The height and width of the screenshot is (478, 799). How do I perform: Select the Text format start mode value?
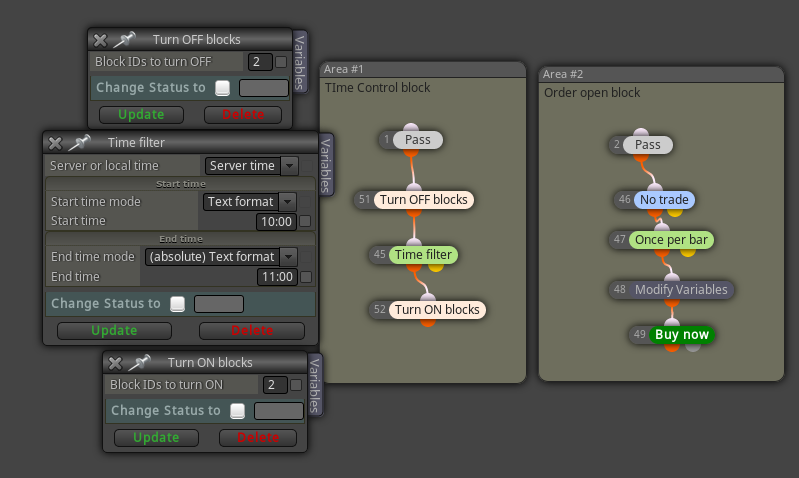(x=241, y=202)
